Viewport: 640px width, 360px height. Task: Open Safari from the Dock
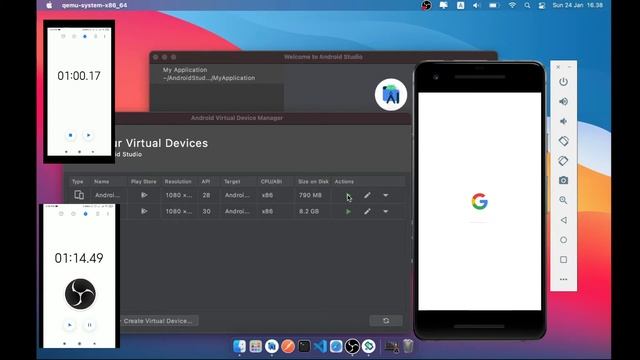coord(336,346)
